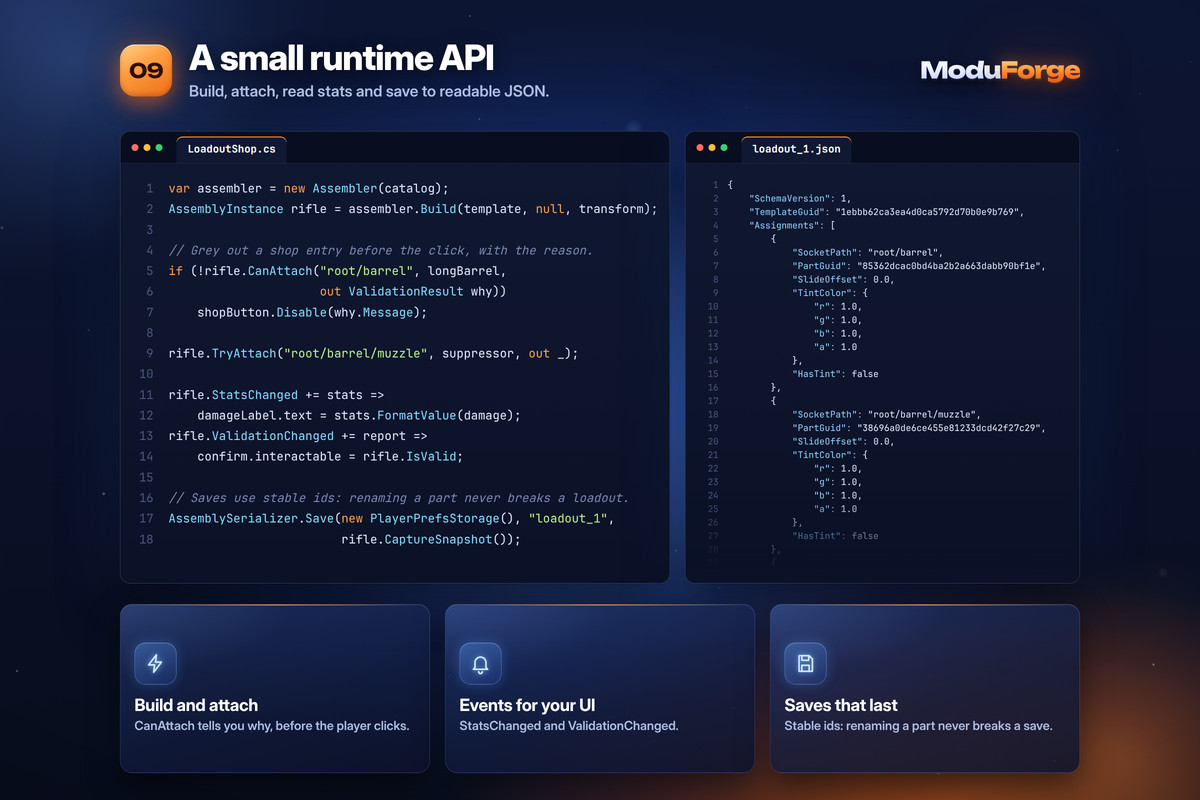
Task: Click the green dot in the loadout_1.json window
Action: pos(724,148)
